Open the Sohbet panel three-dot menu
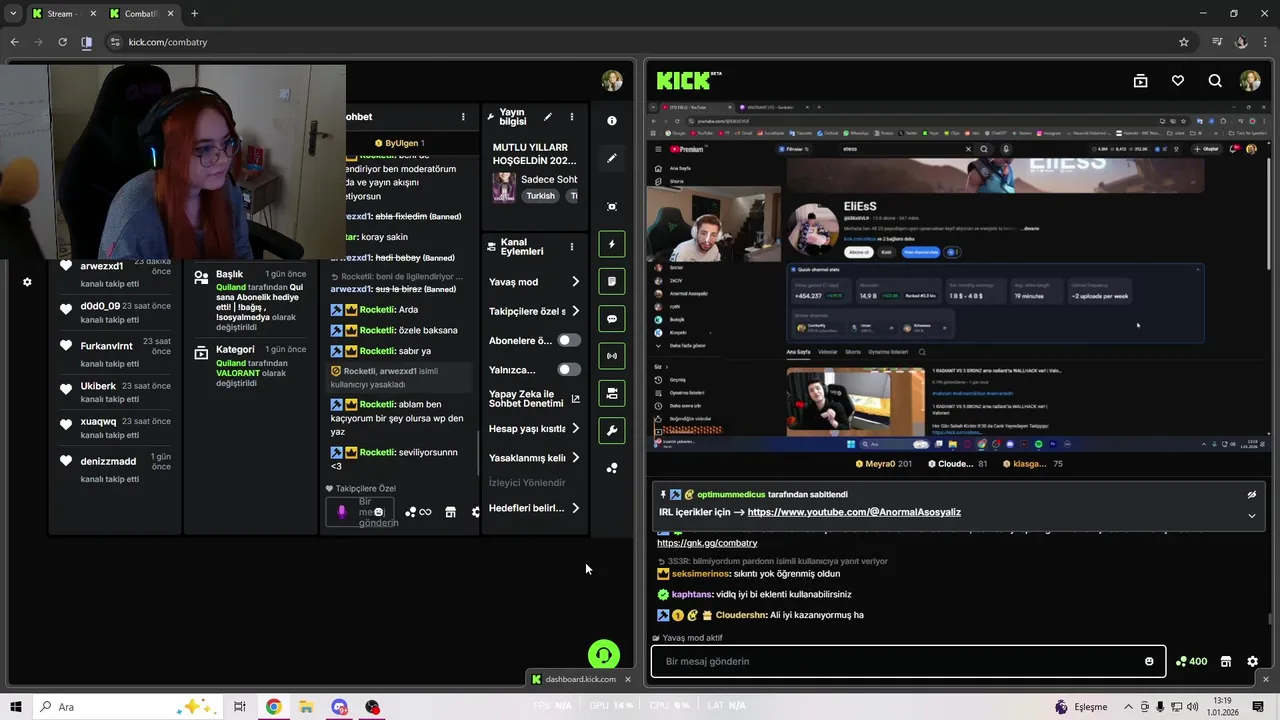 (463, 117)
